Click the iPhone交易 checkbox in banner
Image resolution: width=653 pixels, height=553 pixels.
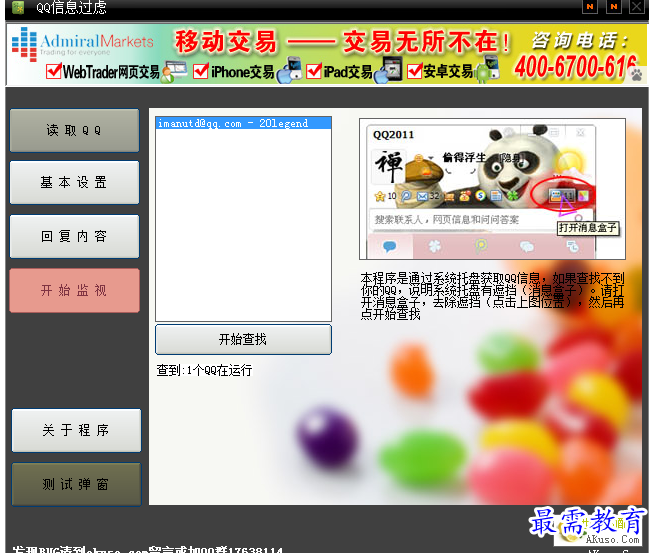pyautogui.click(x=201, y=71)
